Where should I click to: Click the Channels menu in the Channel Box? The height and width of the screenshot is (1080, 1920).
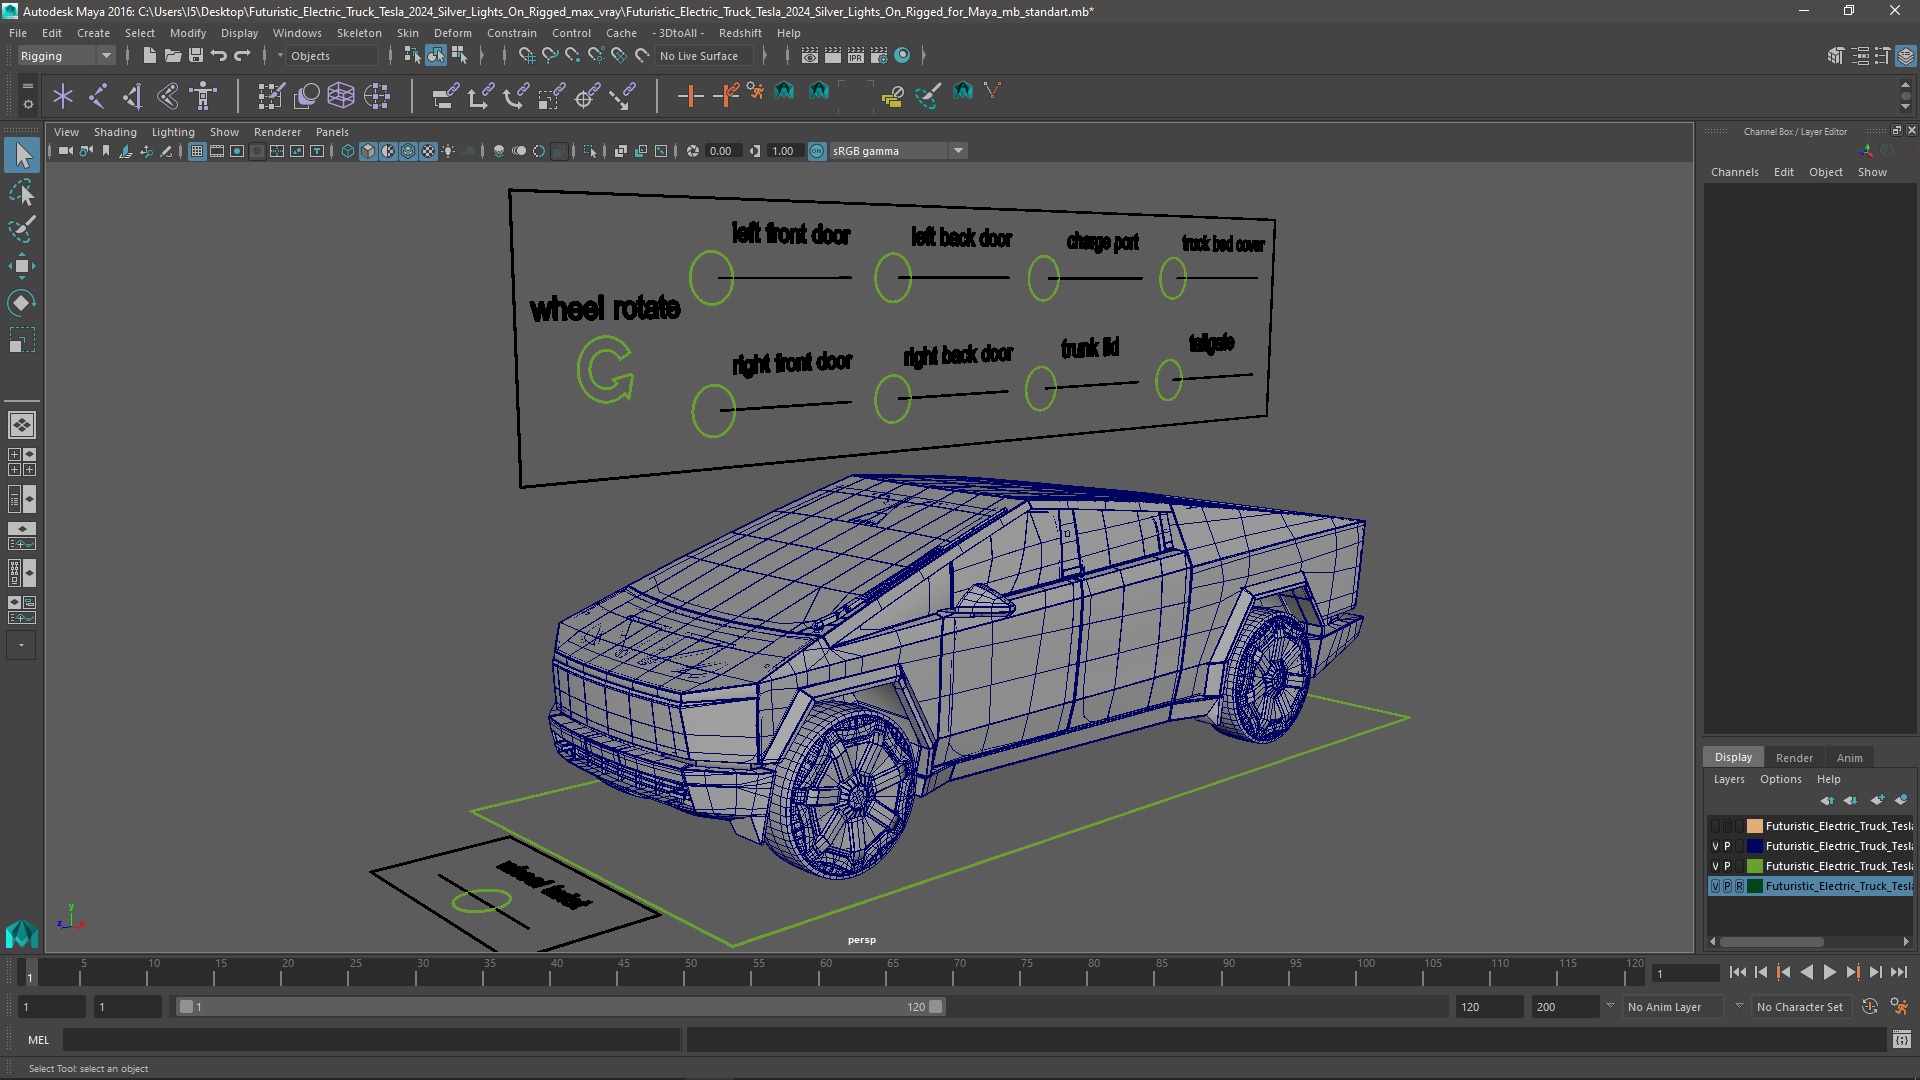(1734, 172)
